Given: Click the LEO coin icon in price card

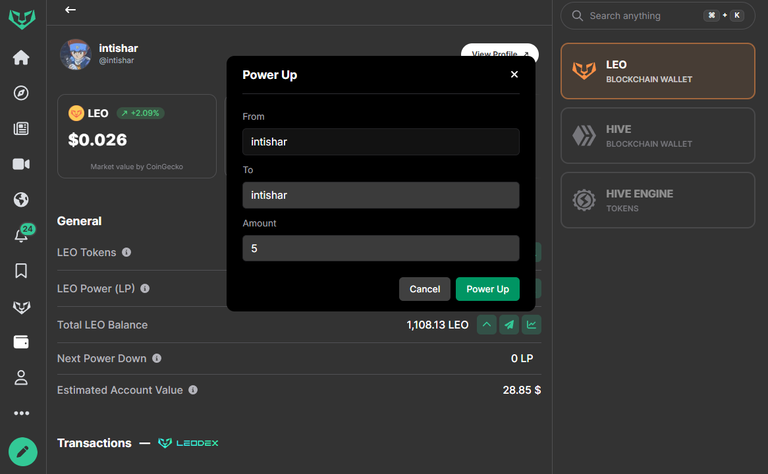Looking at the screenshot, I should pos(76,113).
